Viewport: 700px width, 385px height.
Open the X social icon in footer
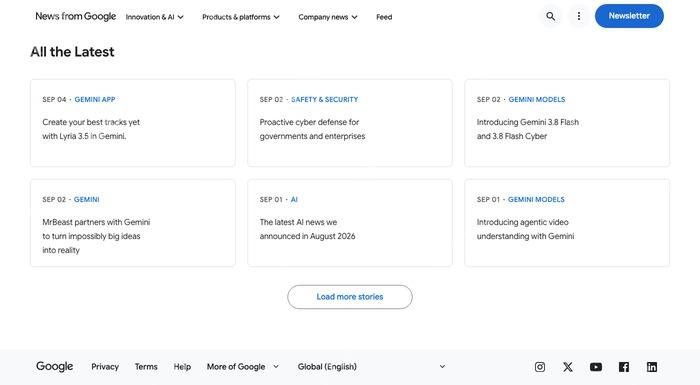click(x=567, y=367)
